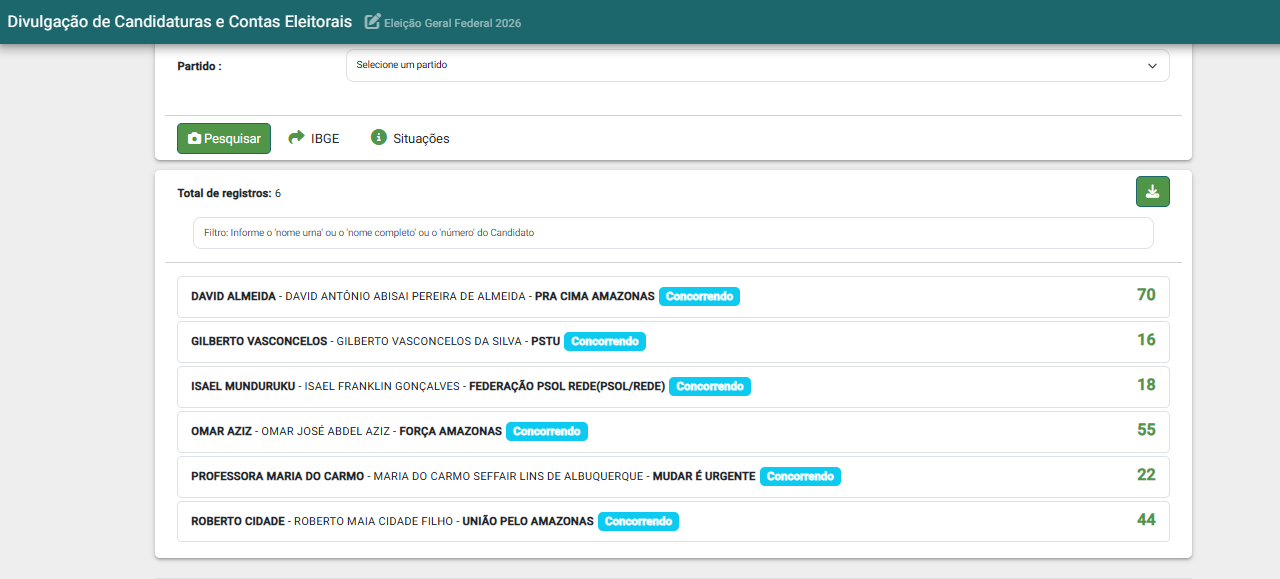1280x579 pixels.
Task: Click candidate number 22
Action: [1146, 475]
